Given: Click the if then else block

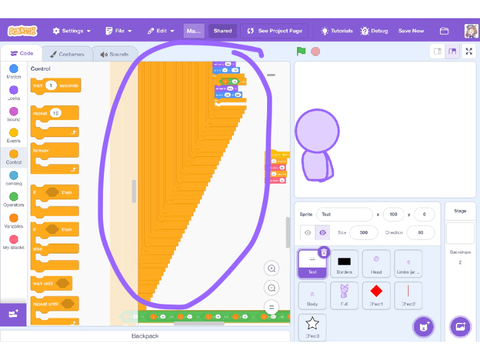Looking at the screenshot, I should tap(55, 246).
